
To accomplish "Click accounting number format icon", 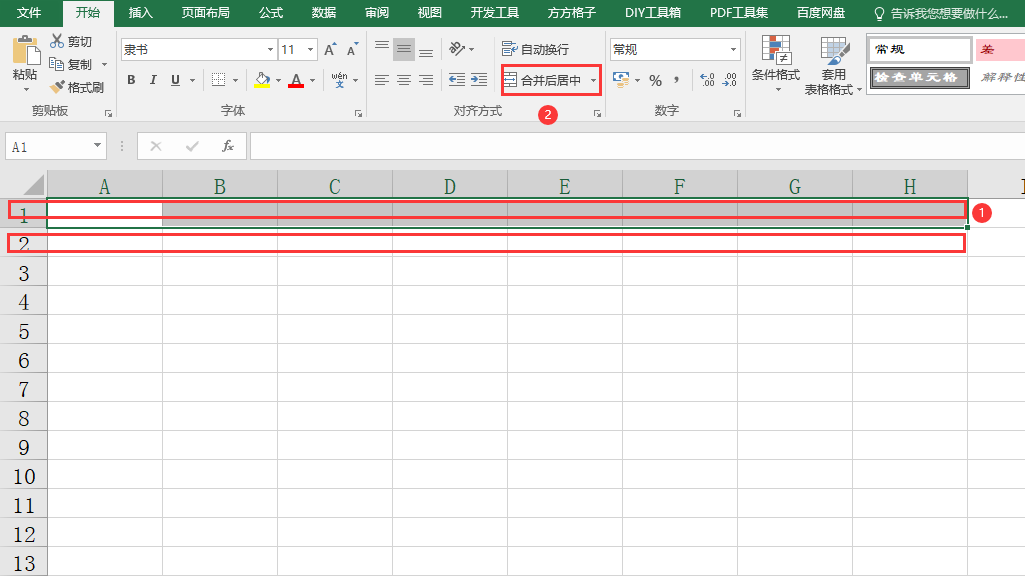I will pyautogui.click(x=621, y=80).
